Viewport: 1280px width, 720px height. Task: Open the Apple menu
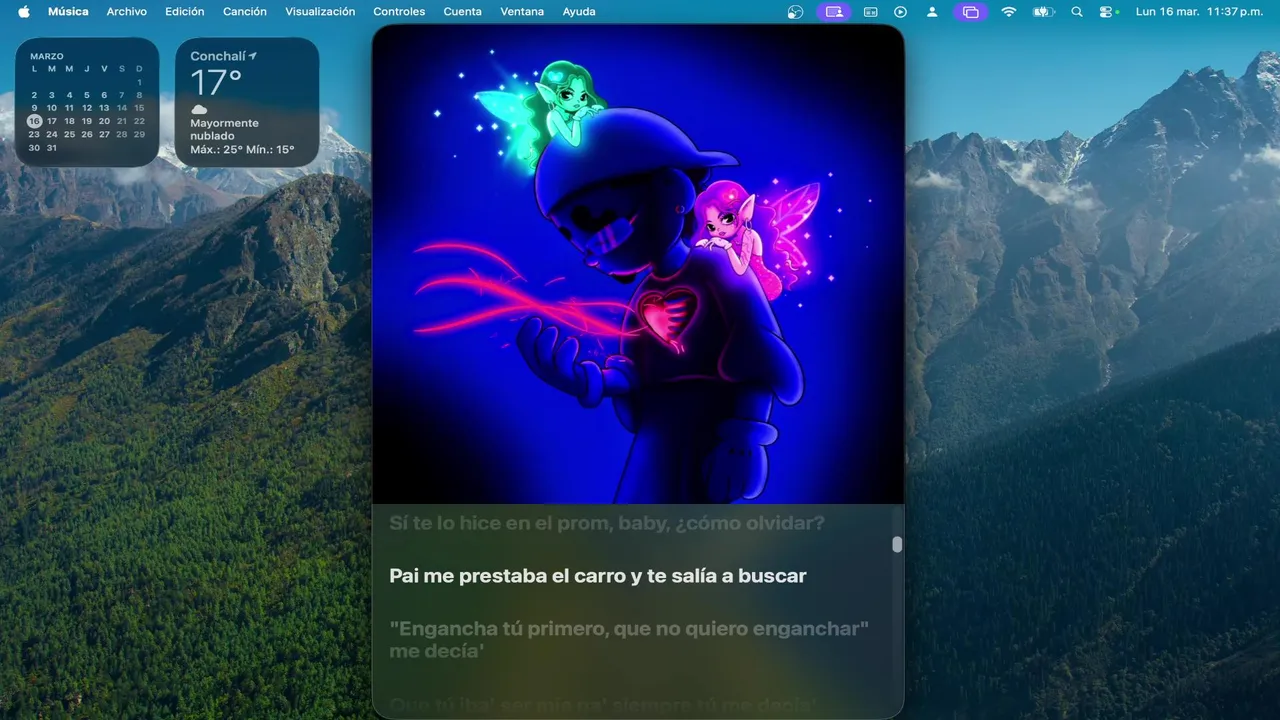pos(24,12)
